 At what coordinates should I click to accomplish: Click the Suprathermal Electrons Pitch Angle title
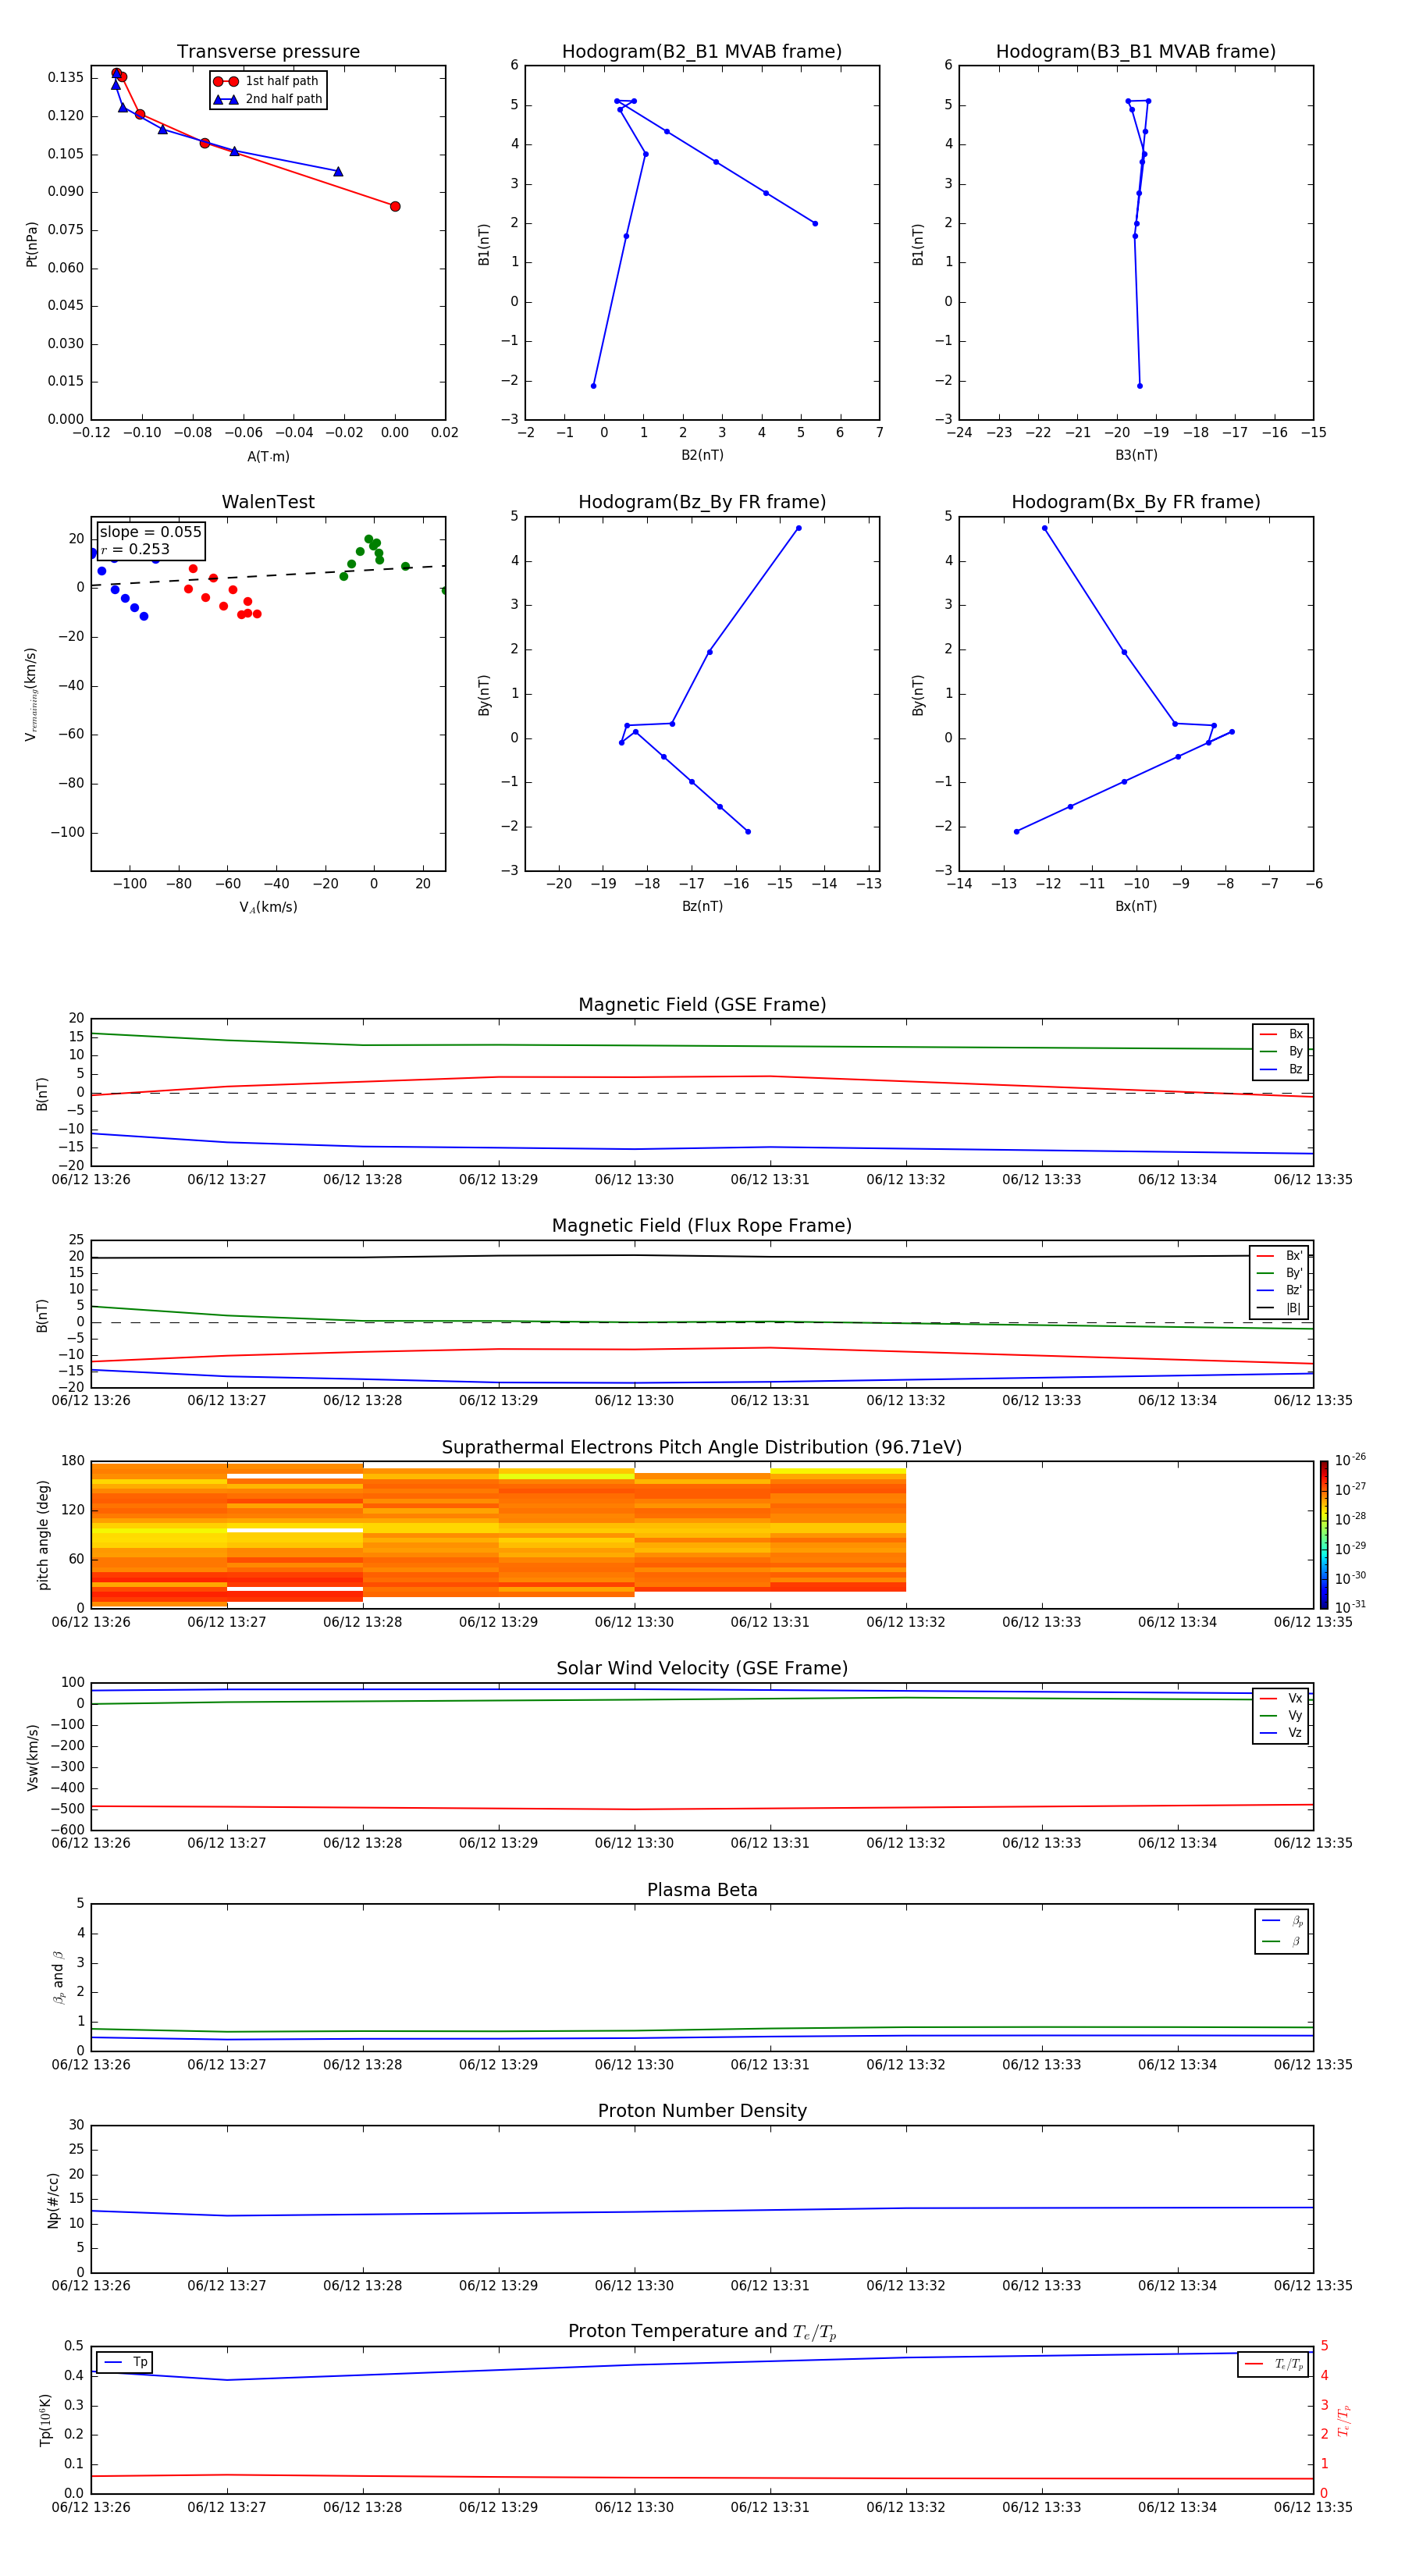(702, 1448)
